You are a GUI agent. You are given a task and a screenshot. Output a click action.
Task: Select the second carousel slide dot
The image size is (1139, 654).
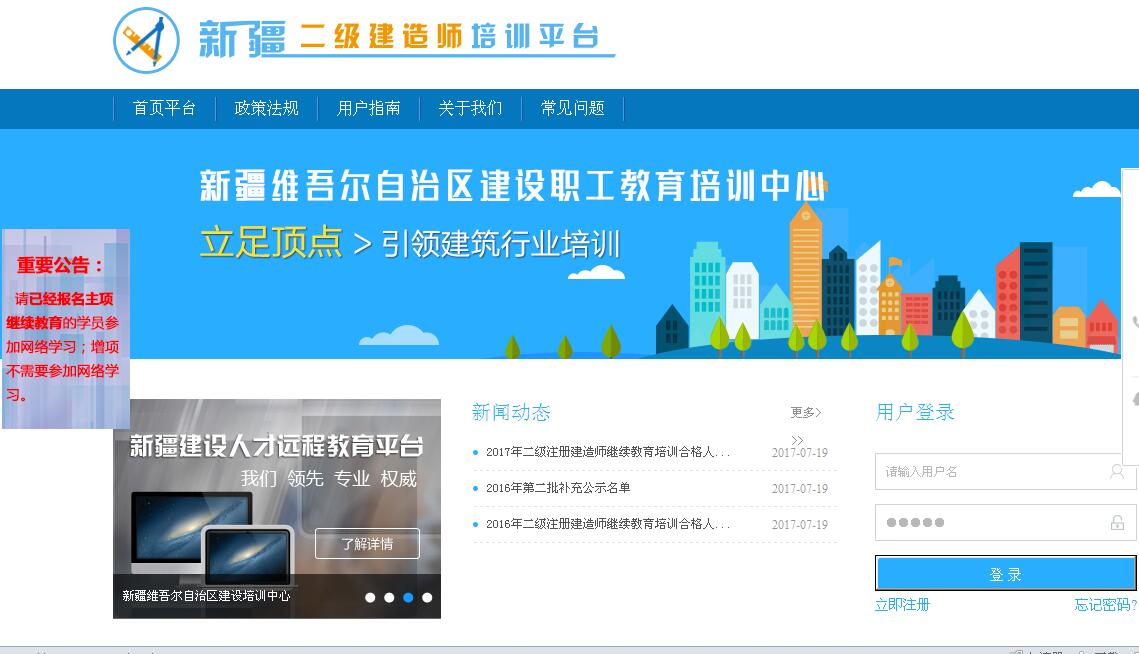[x=389, y=597]
